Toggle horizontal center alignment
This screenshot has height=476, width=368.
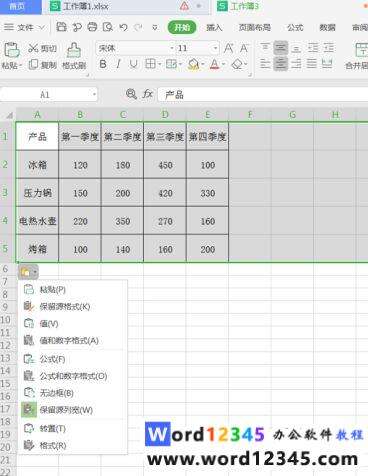pyautogui.click(x=281, y=64)
